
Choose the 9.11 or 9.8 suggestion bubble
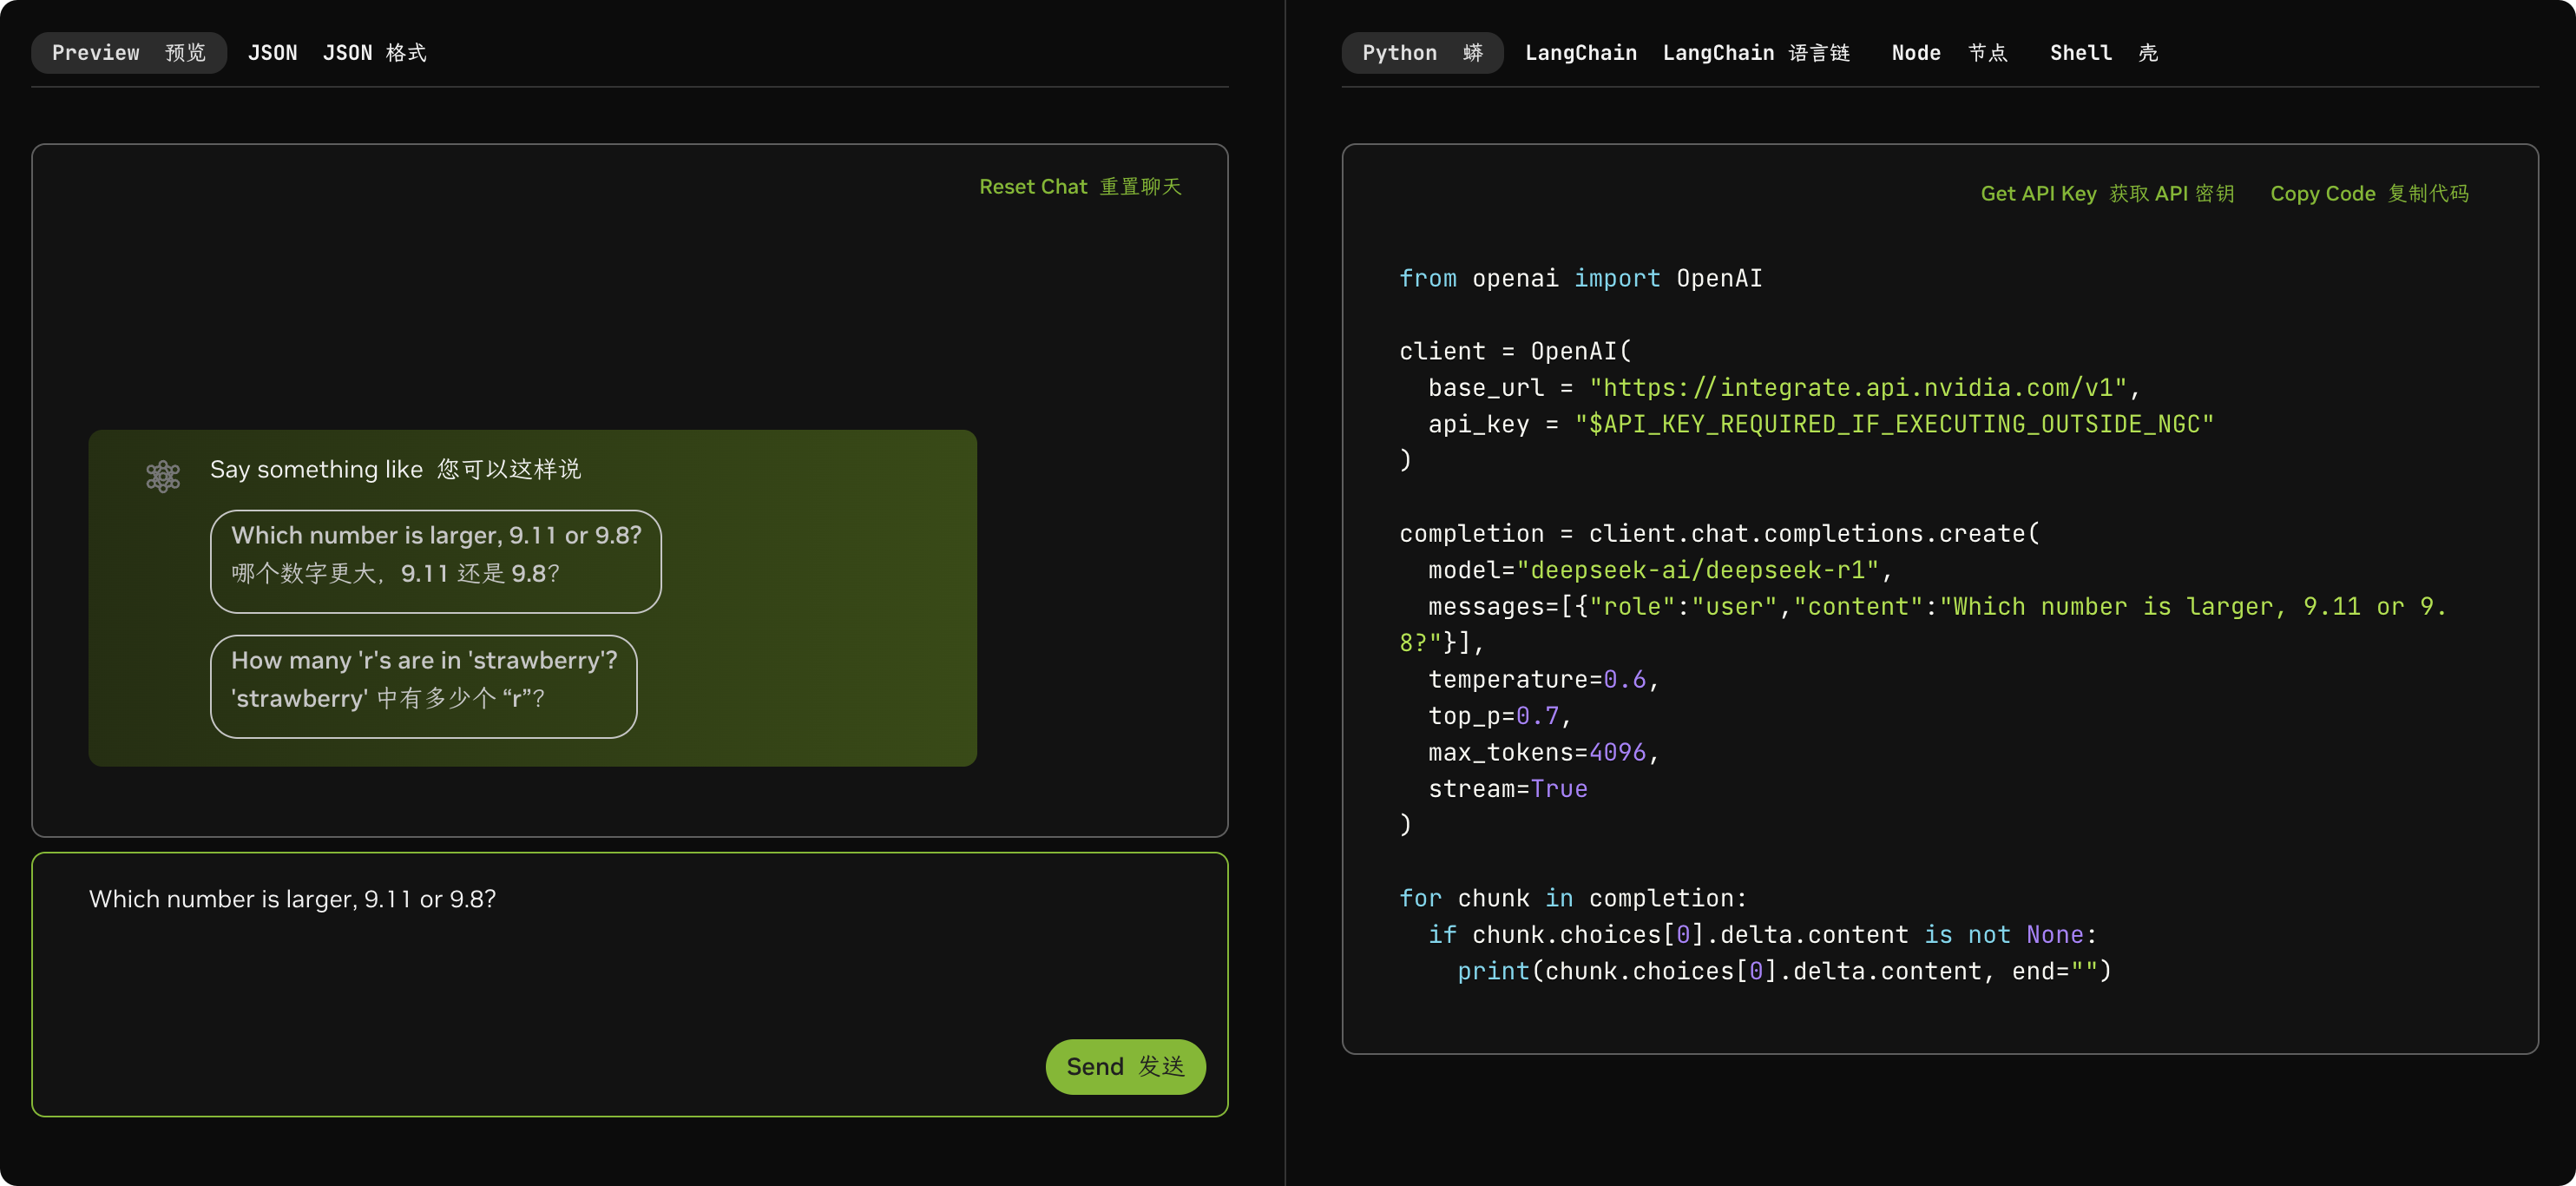[x=435, y=561]
